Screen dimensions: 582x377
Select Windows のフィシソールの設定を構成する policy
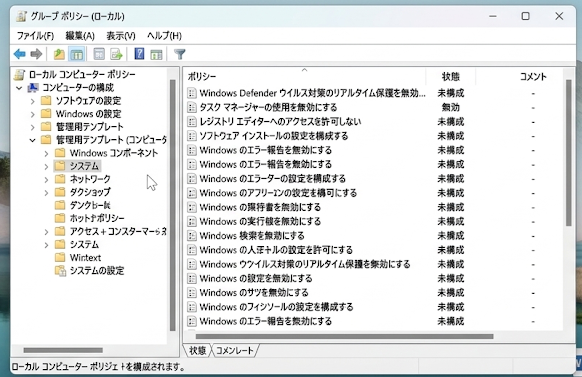[x=373, y=307]
